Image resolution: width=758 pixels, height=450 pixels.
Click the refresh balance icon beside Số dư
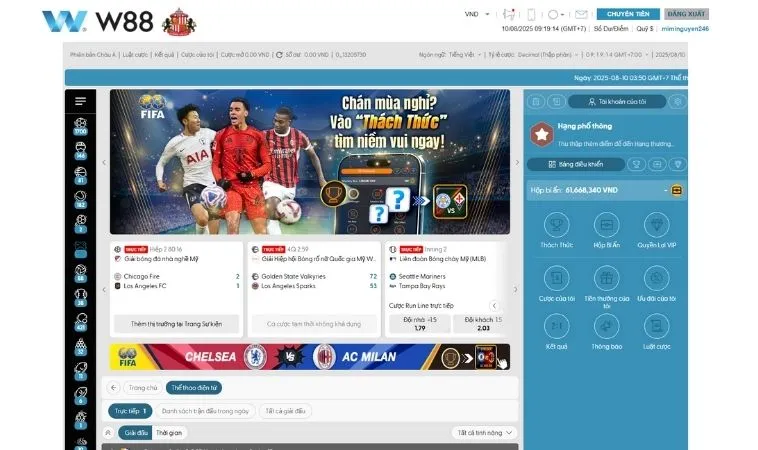pos(279,55)
